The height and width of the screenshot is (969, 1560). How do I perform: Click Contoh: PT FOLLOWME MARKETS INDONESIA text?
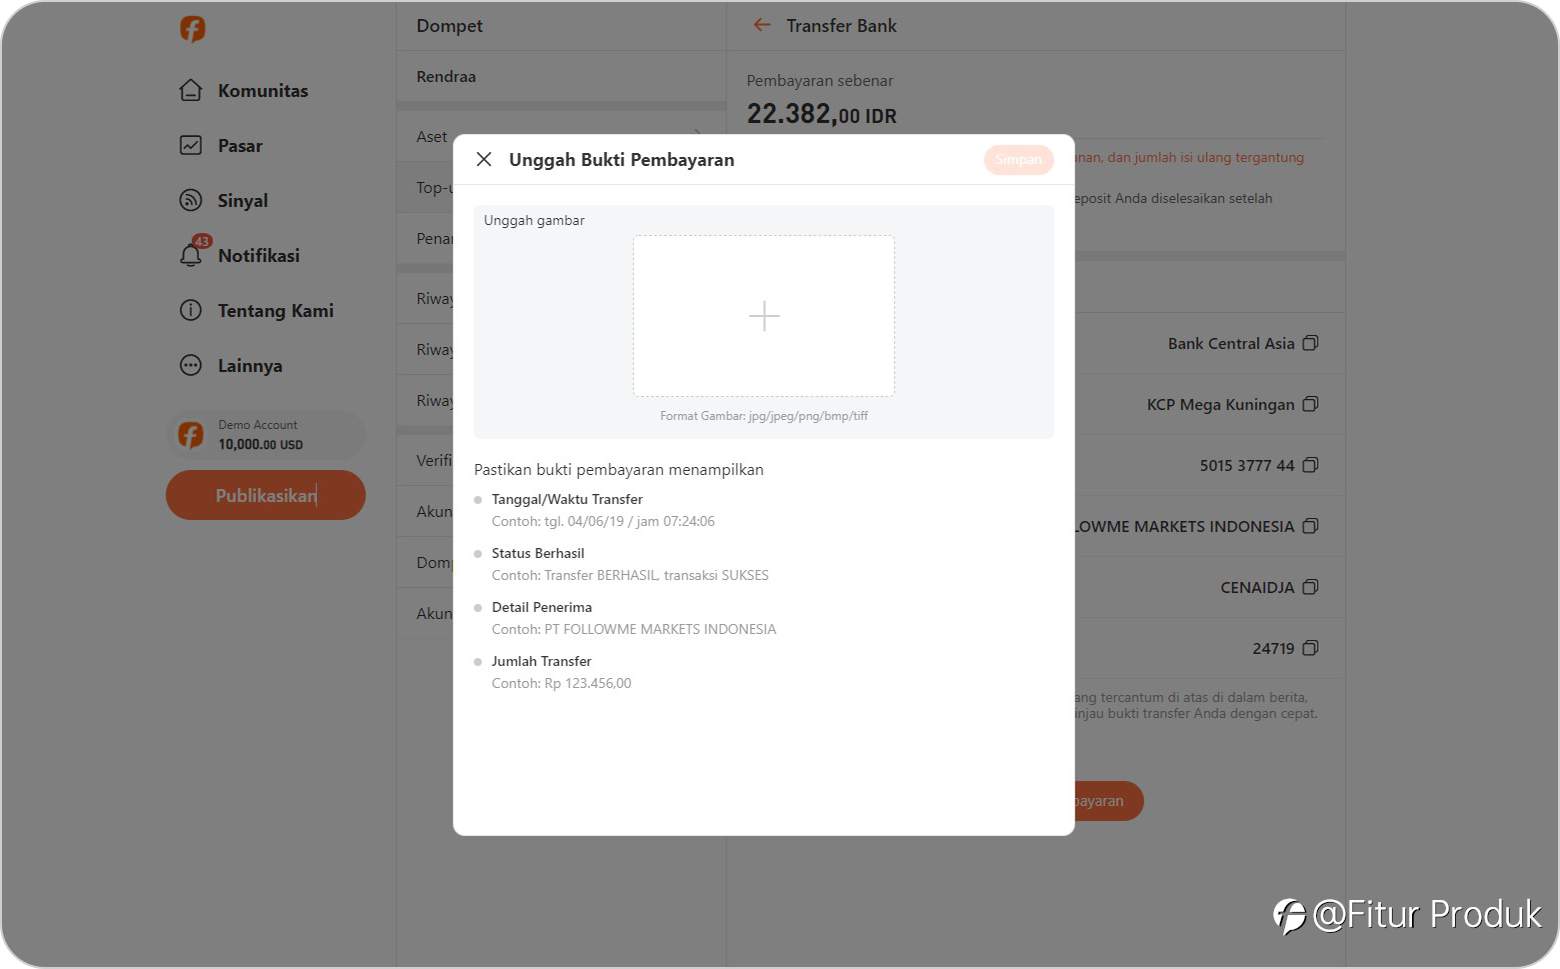[x=634, y=629]
